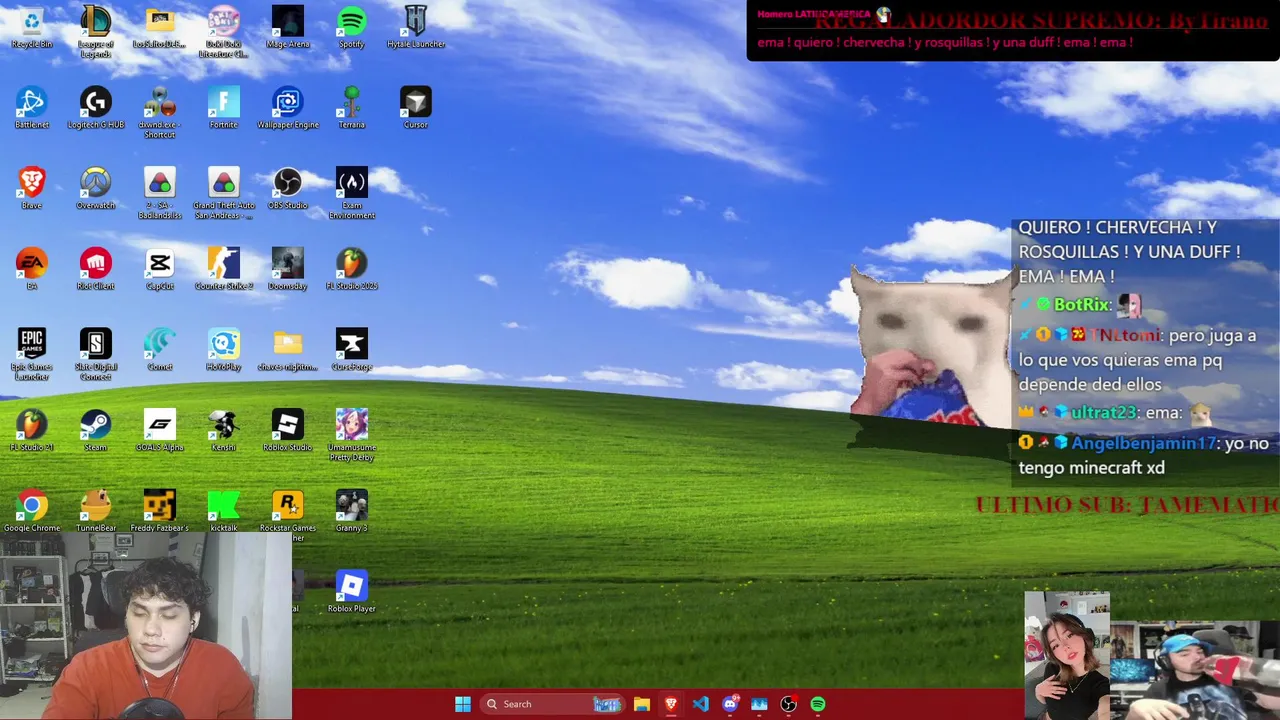Open Epic Games Launcher

point(32,354)
